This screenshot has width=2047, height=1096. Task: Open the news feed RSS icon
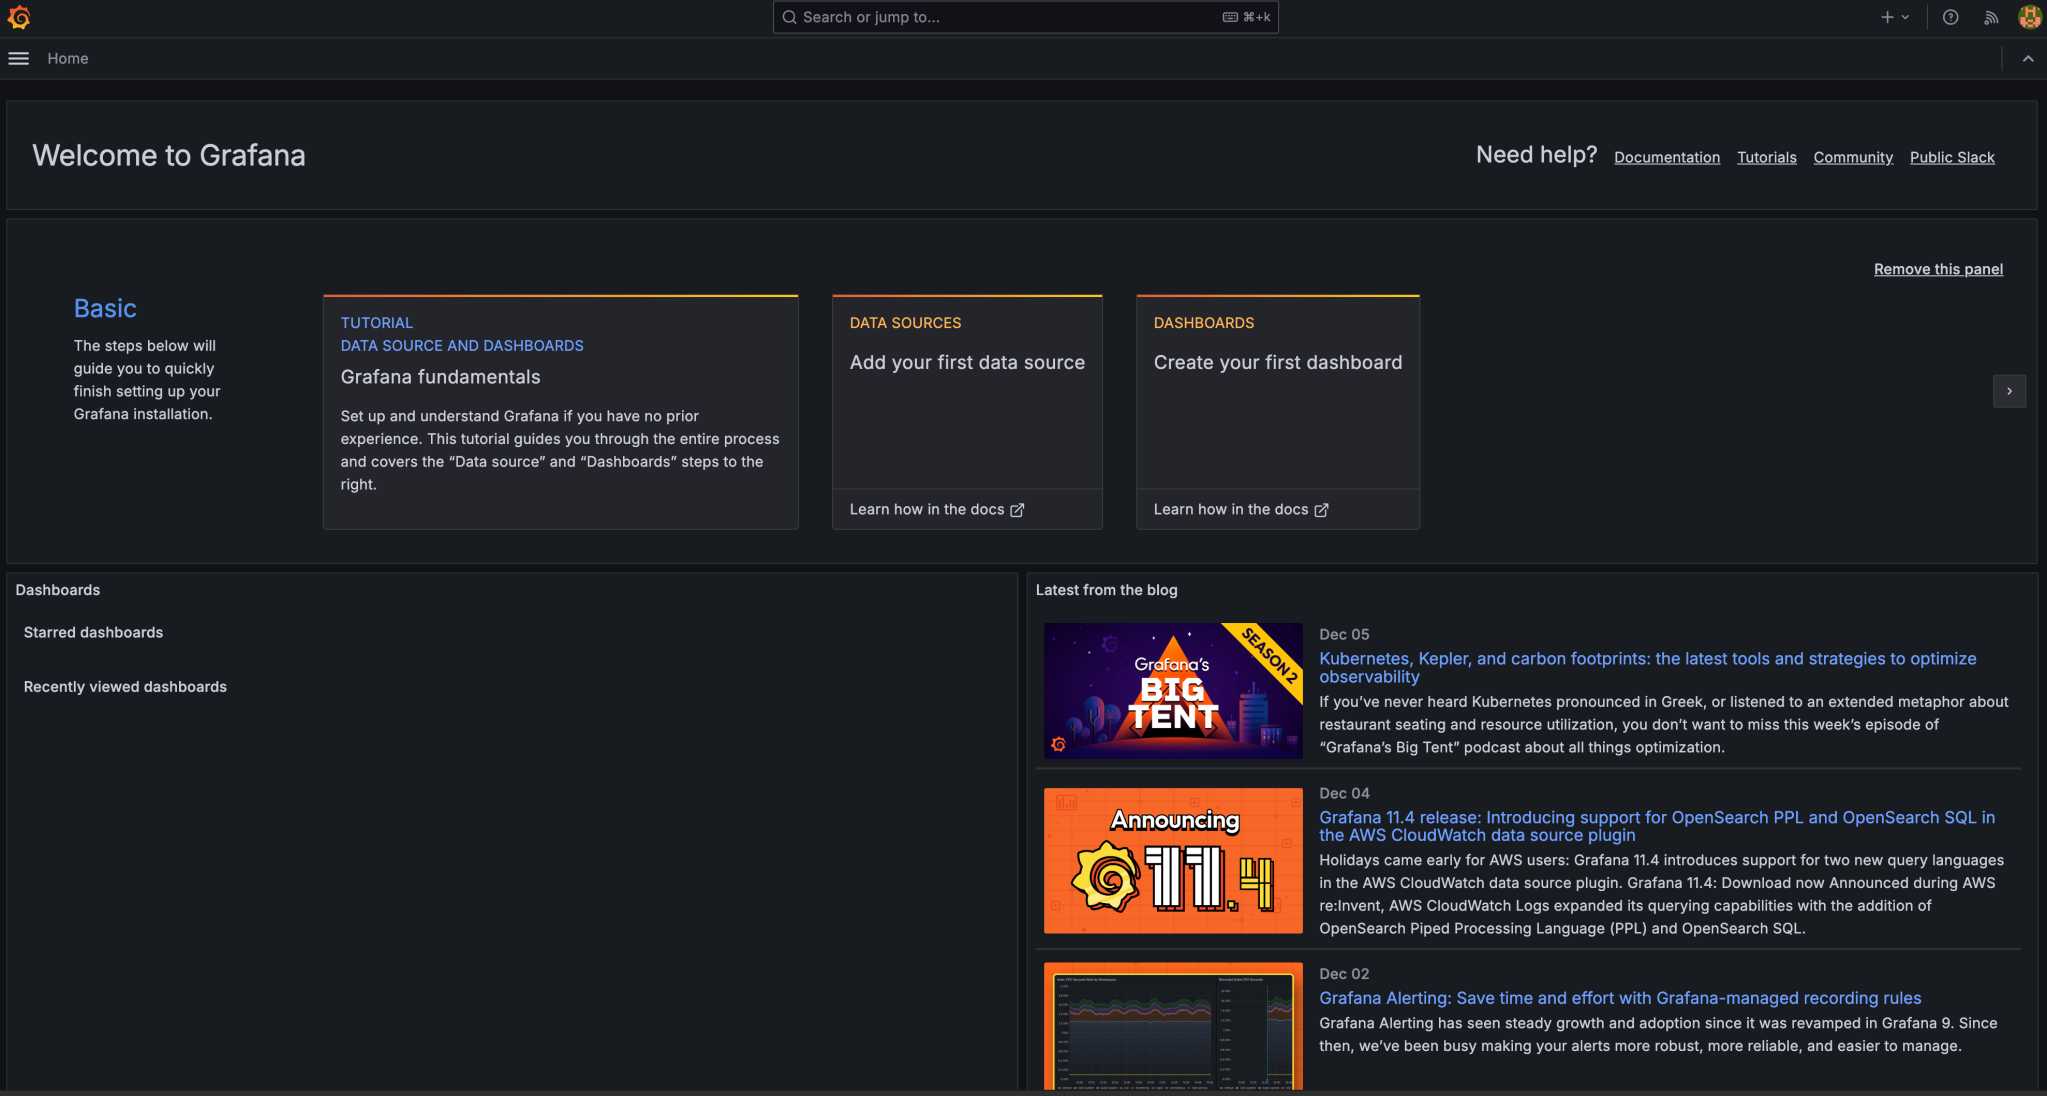point(1991,17)
